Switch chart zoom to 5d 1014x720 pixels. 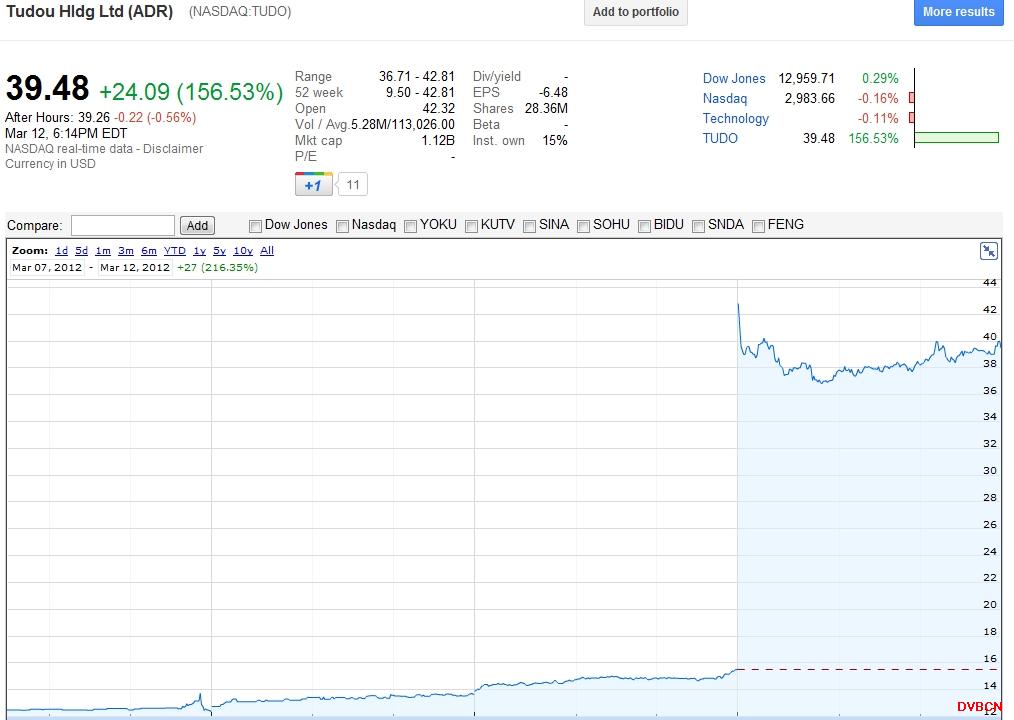[x=82, y=251]
